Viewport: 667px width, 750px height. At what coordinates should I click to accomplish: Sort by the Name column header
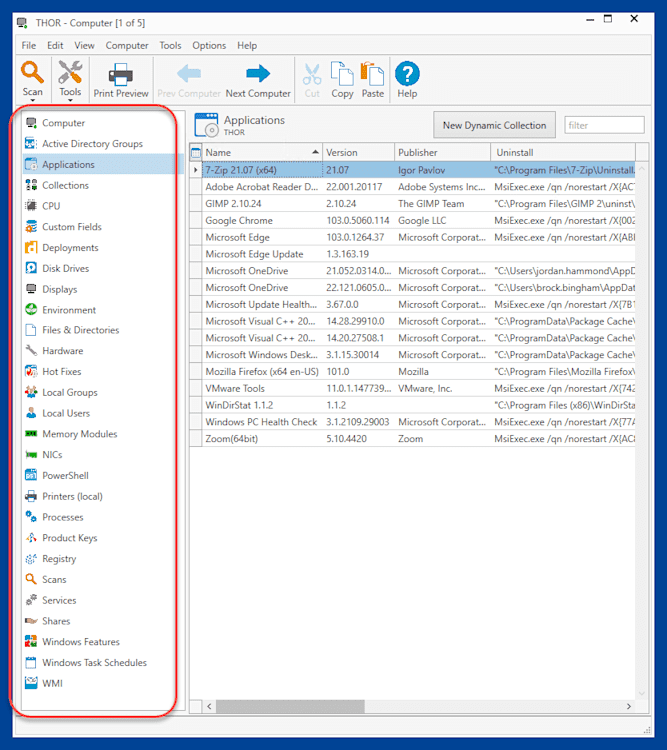pyautogui.click(x=262, y=153)
